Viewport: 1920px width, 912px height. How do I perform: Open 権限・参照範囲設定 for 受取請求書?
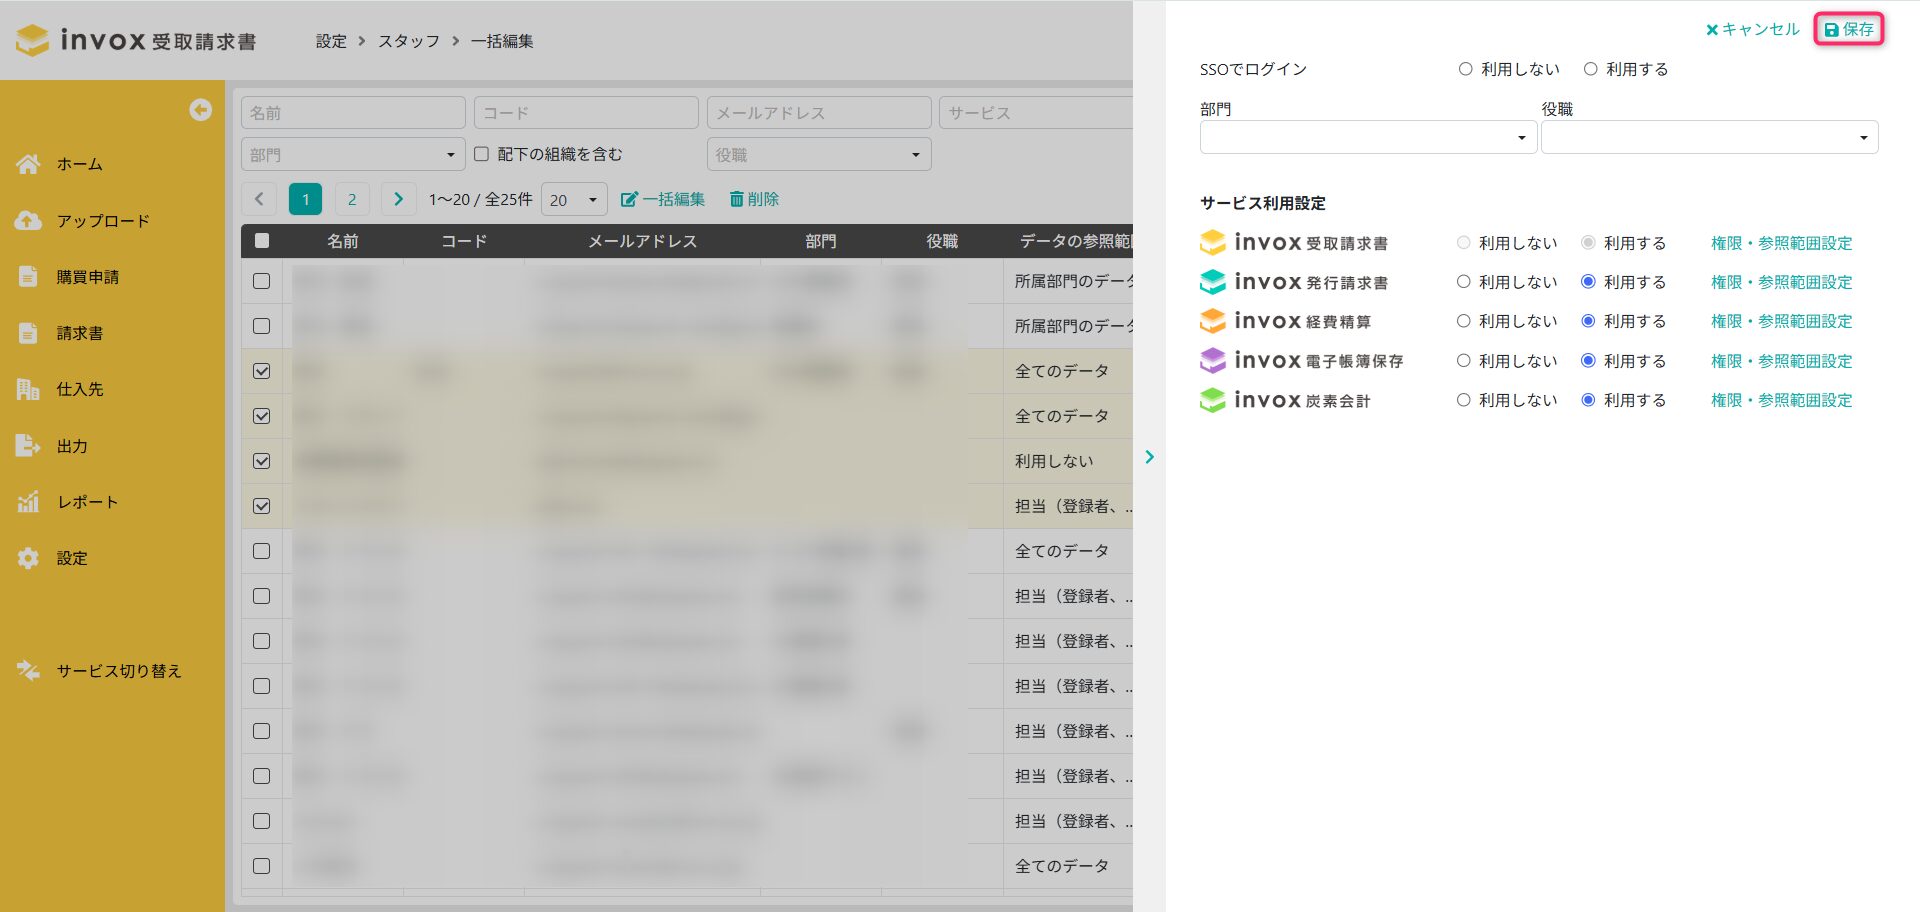[x=1781, y=243]
